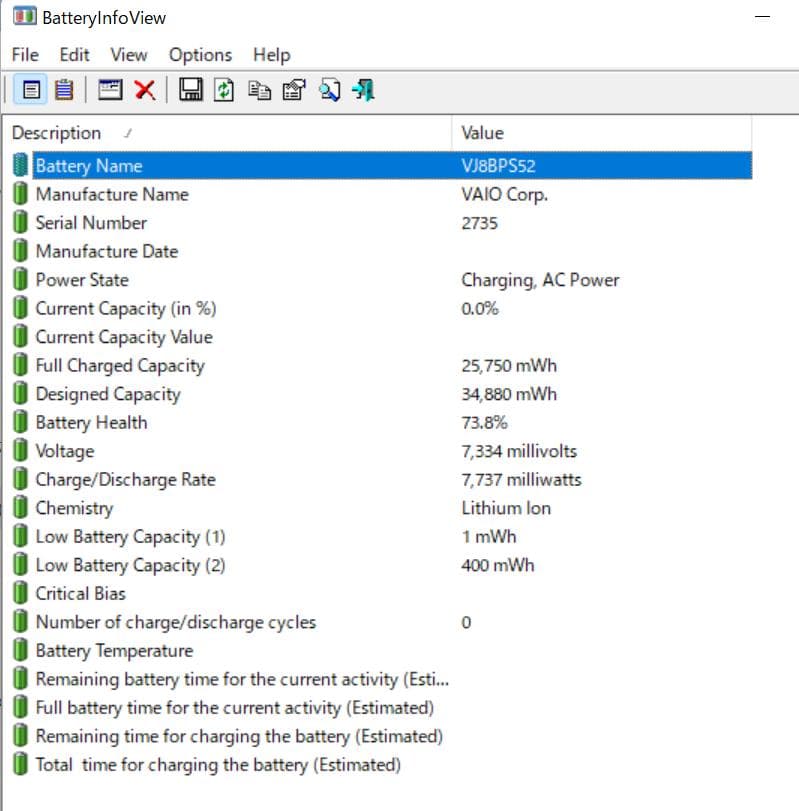Click the '73.8%' battery health value

(x=484, y=423)
